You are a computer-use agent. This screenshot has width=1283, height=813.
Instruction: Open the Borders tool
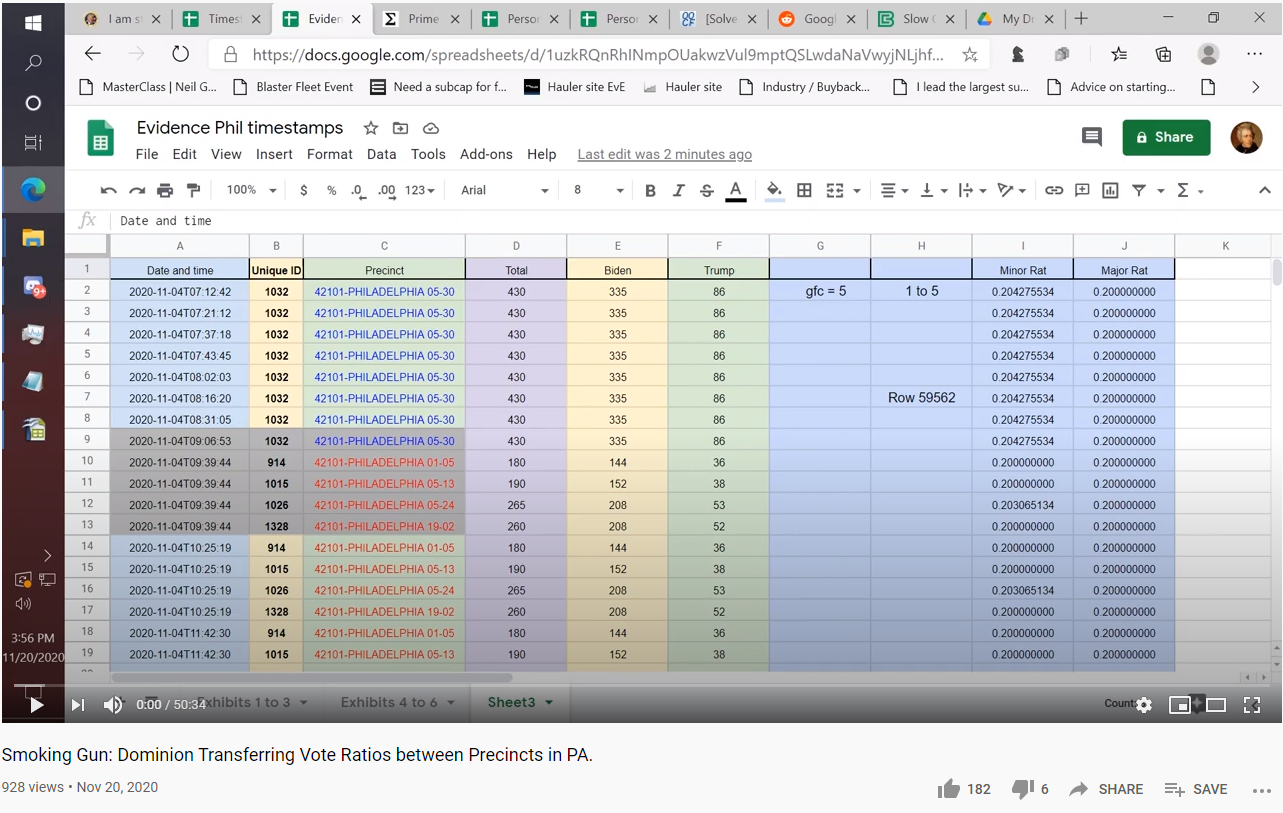click(804, 190)
